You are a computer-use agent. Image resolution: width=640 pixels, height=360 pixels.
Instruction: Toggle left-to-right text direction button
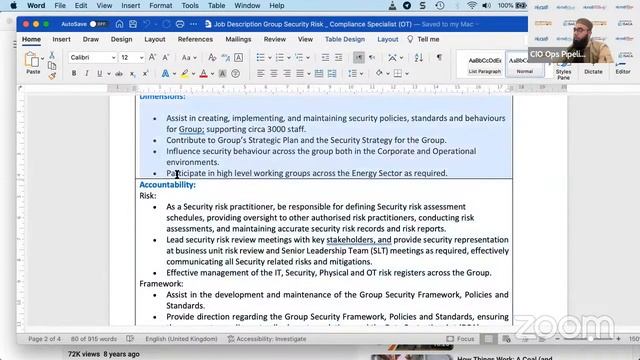coord(358,58)
